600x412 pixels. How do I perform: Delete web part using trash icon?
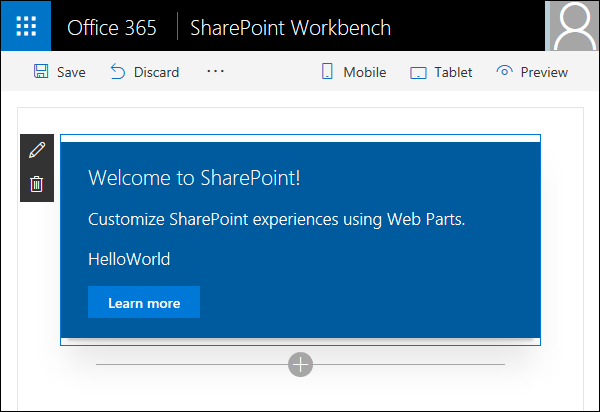(x=37, y=184)
